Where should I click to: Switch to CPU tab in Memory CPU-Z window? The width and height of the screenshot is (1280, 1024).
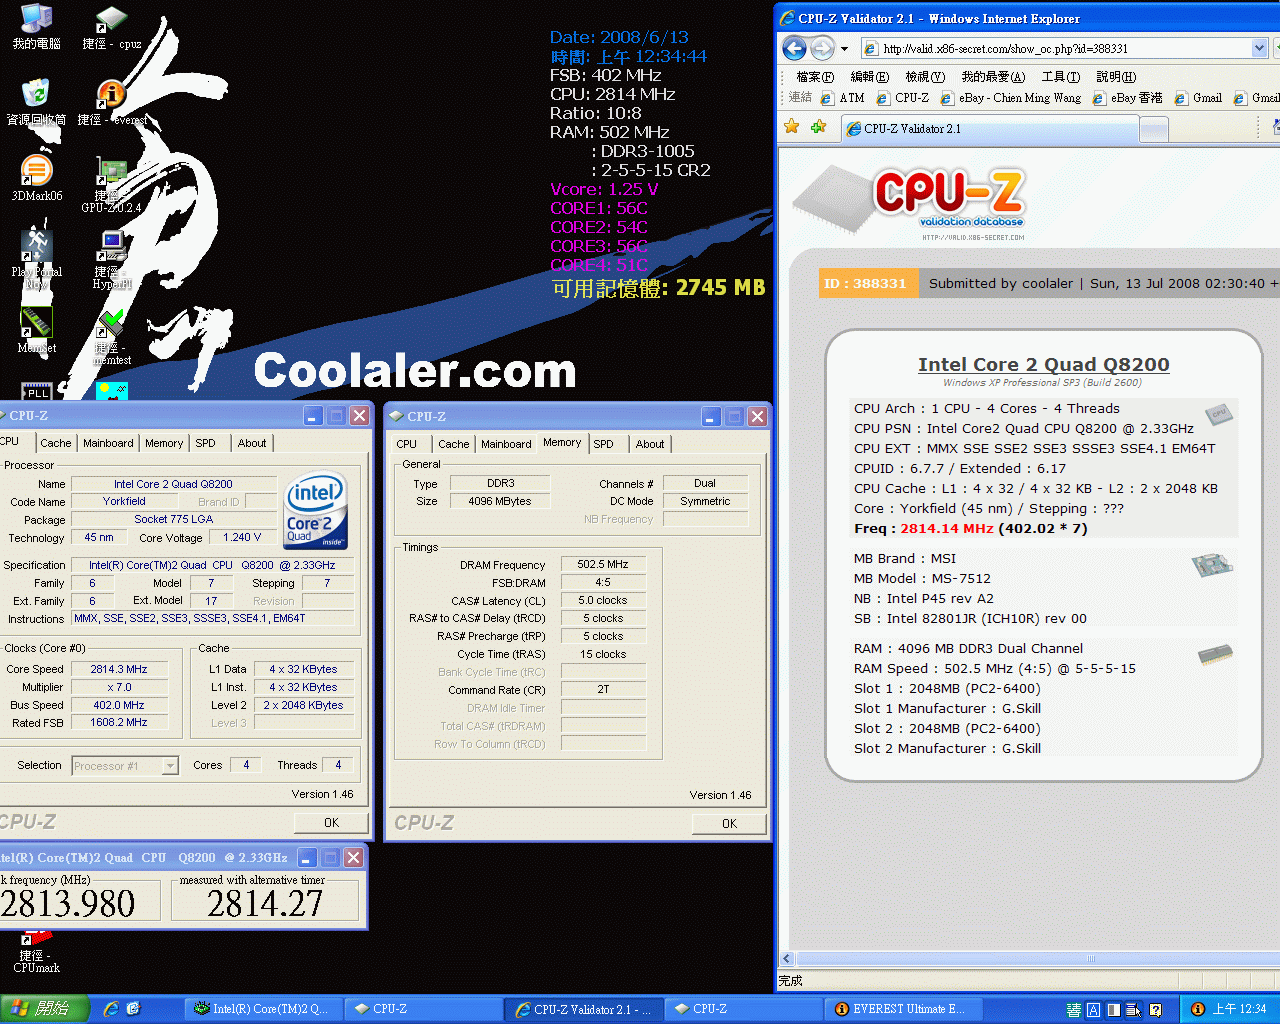pyautogui.click(x=406, y=444)
